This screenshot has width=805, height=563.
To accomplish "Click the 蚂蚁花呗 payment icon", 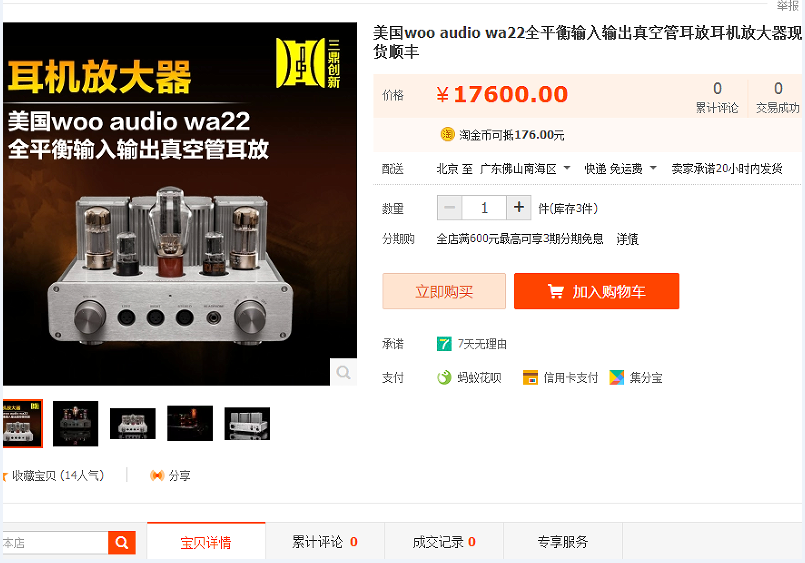I will (x=444, y=378).
